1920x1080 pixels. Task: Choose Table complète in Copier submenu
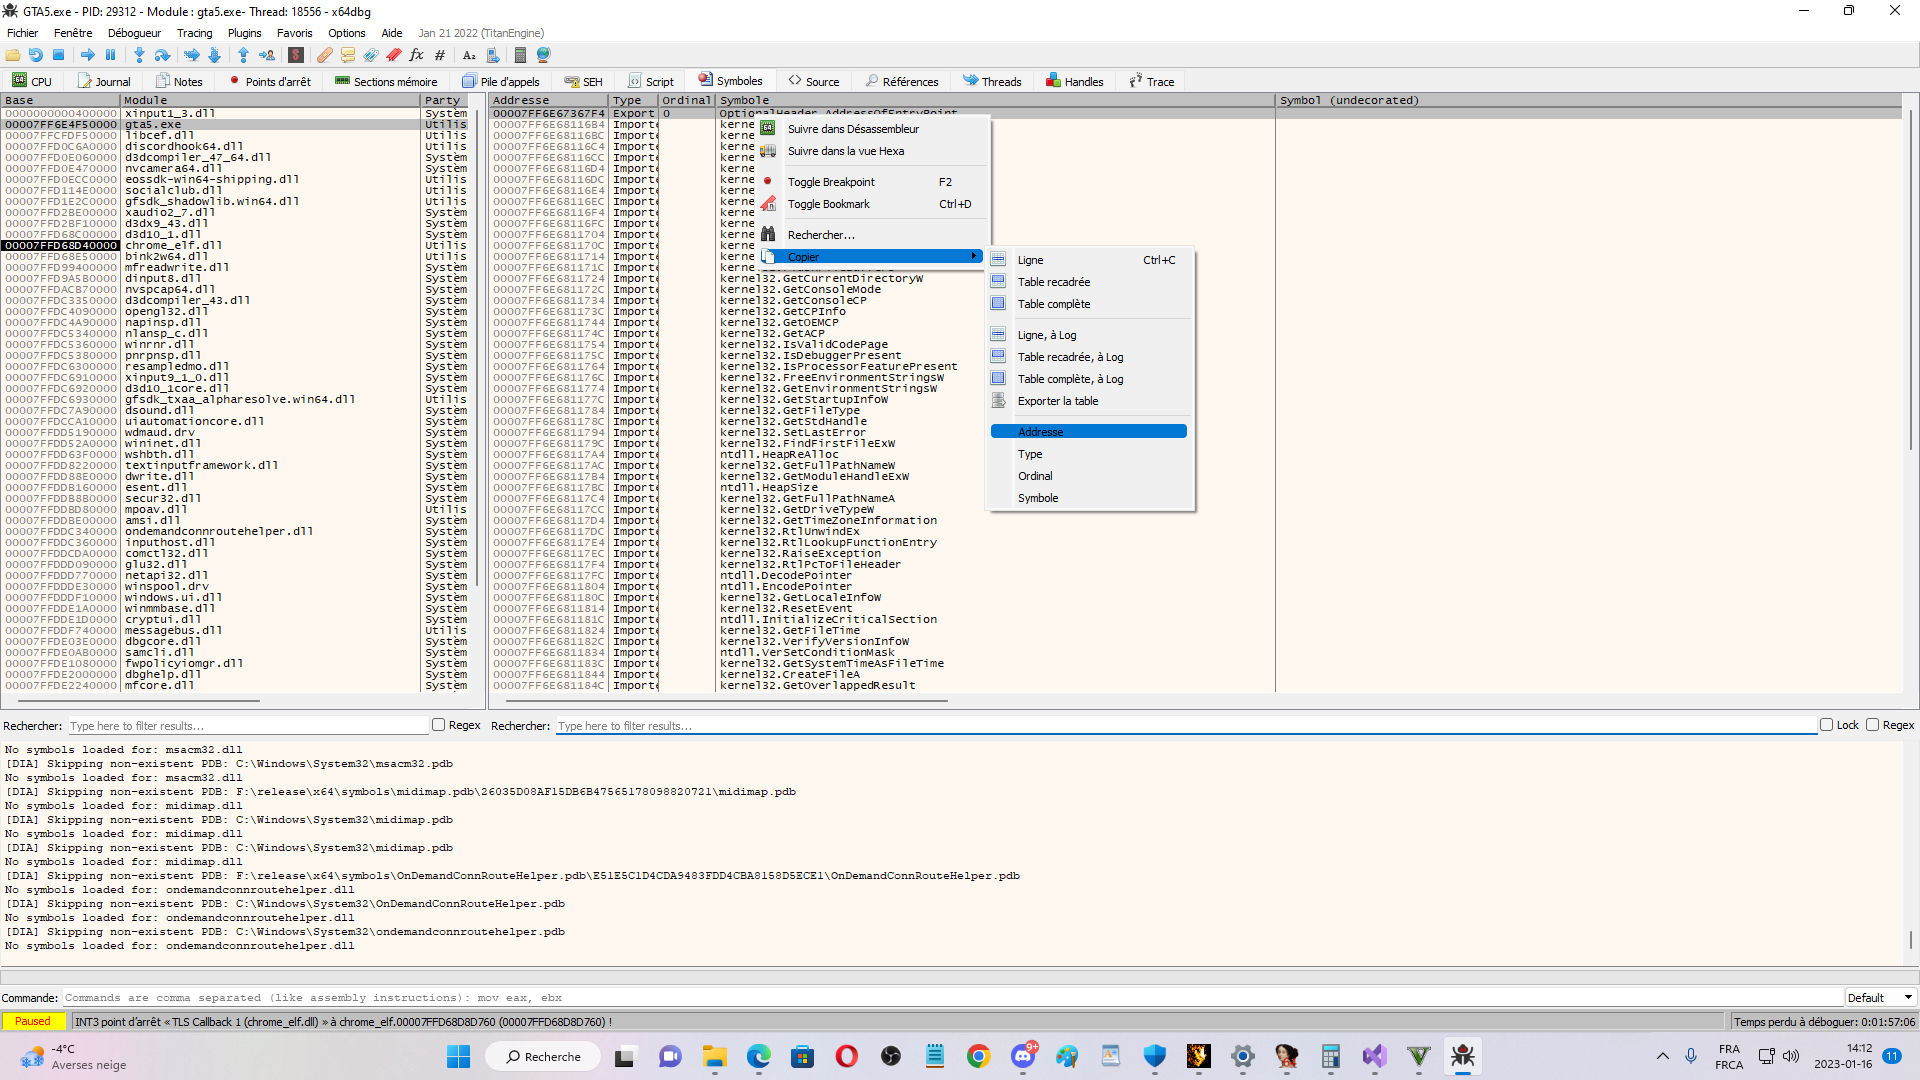pyautogui.click(x=1090, y=304)
